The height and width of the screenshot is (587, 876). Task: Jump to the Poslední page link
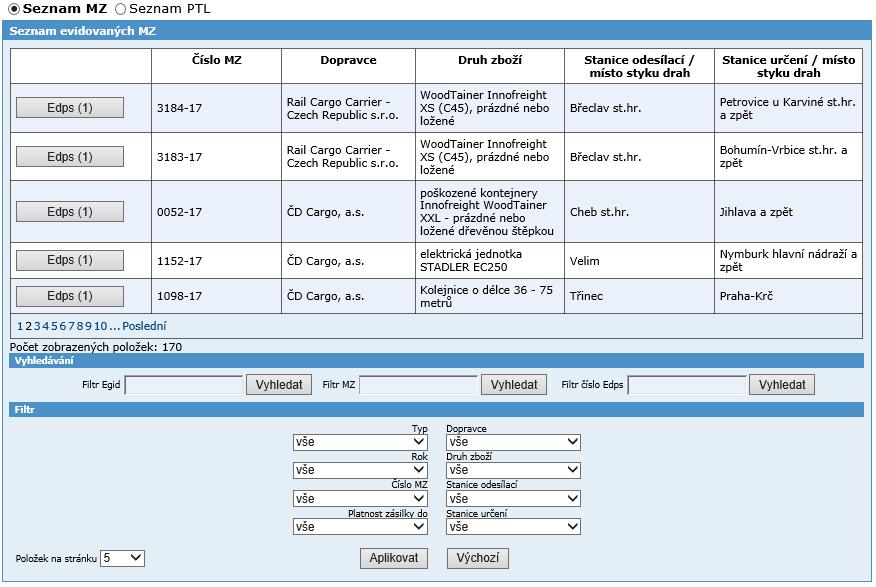(x=144, y=326)
